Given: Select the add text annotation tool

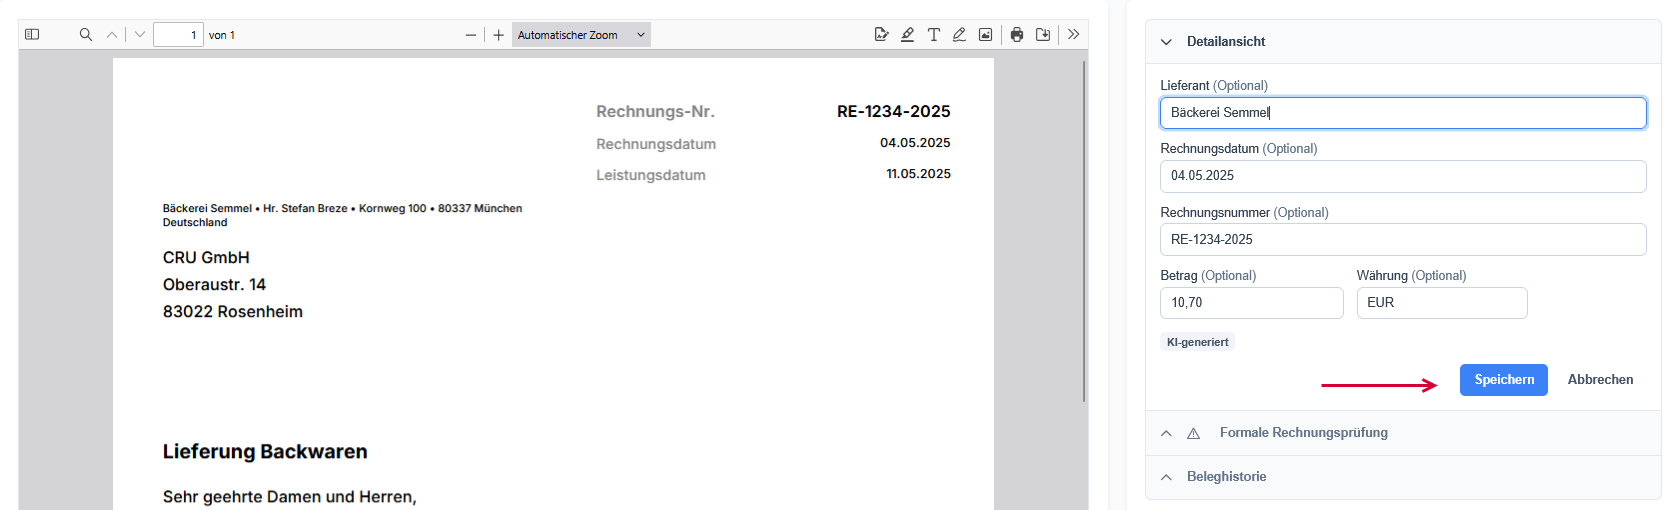Looking at the screenshot, I should point(933,35).
